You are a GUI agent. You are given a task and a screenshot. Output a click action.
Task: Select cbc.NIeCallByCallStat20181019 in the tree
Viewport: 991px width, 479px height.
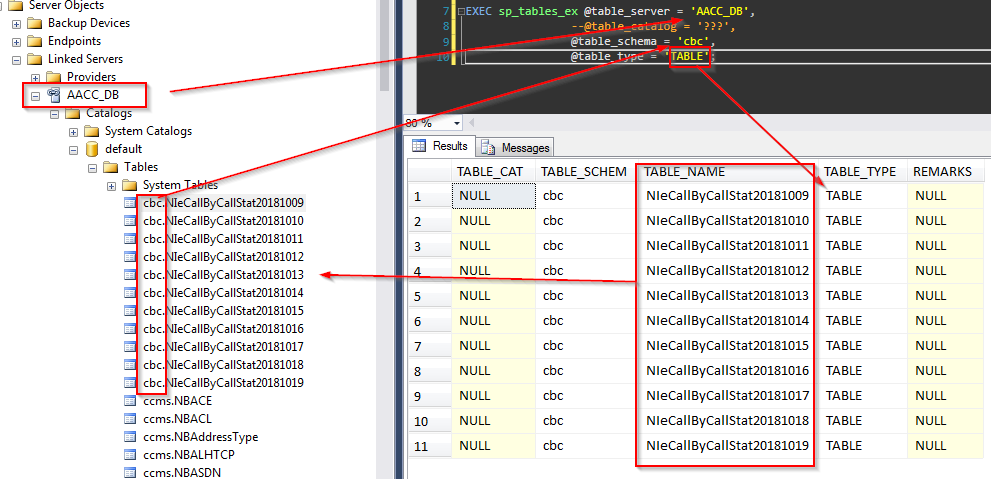(223, 383)
